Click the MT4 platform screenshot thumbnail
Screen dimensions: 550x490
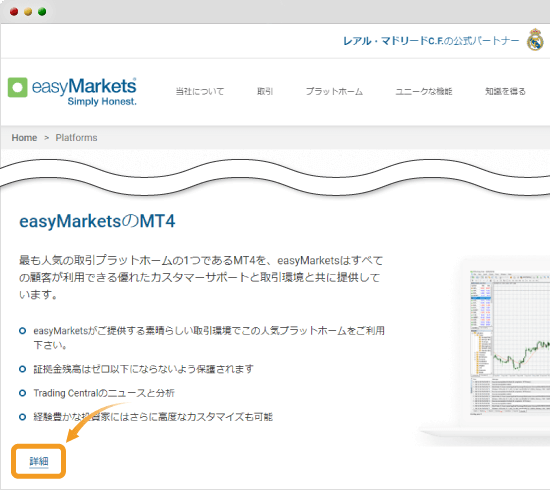tap(510, 343)
